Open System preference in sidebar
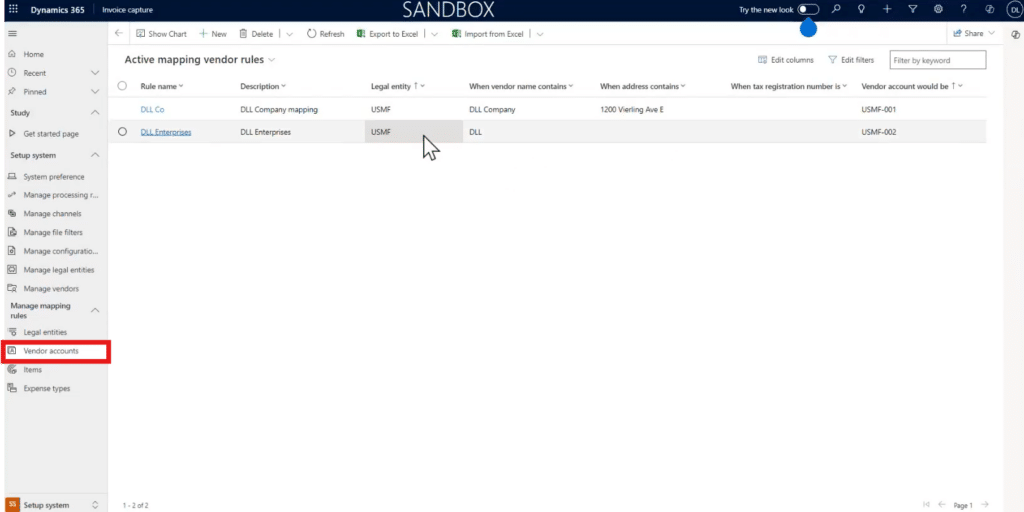 pos(56,177)
